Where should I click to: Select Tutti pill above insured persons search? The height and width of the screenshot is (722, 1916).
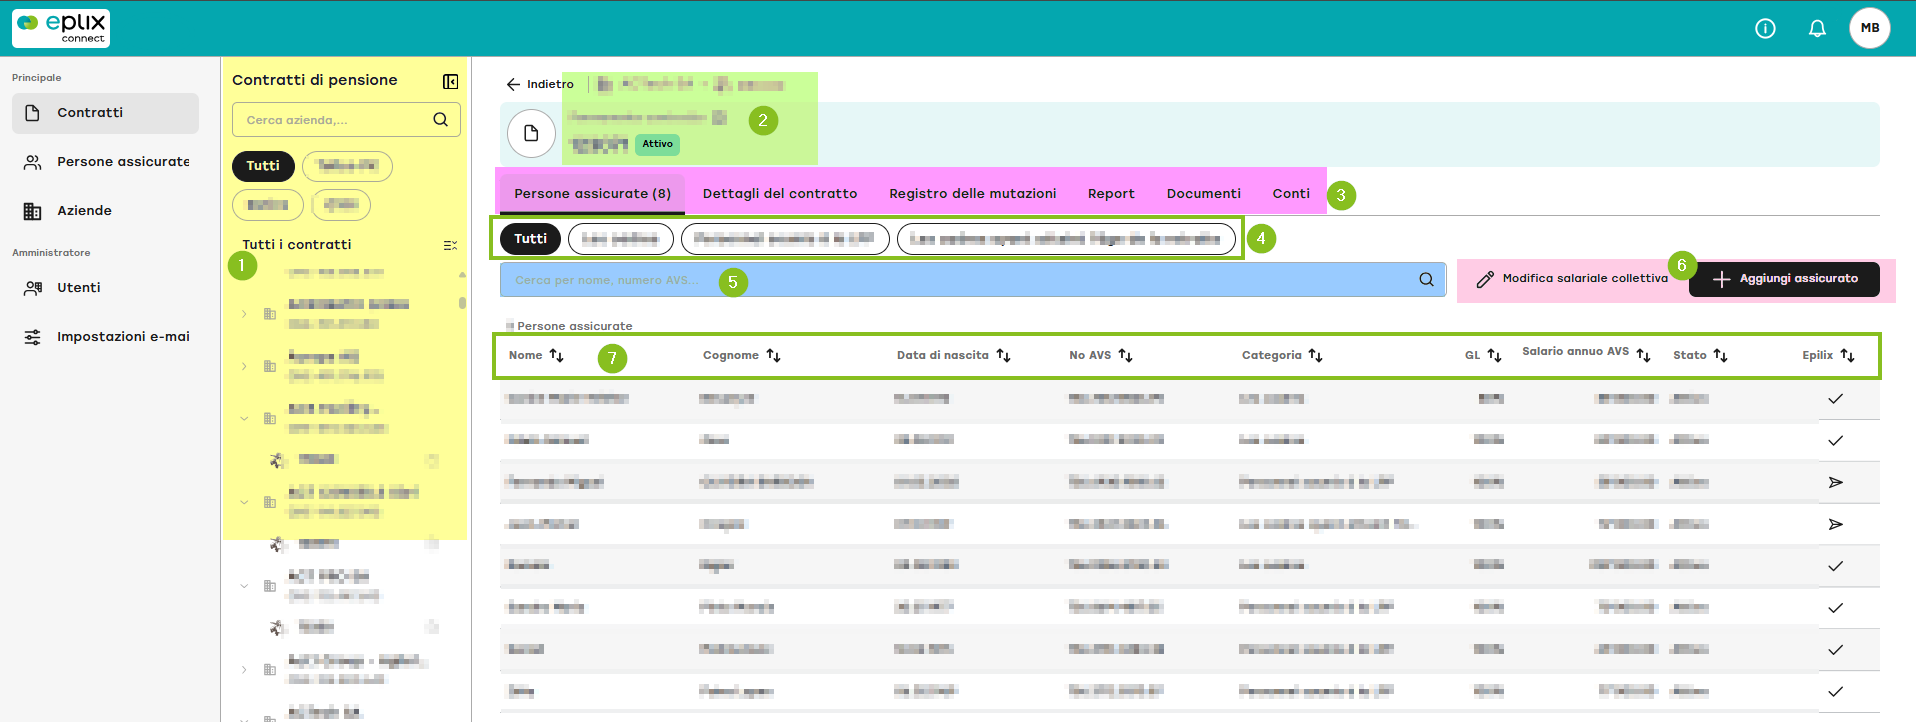(x=531, y=239)
